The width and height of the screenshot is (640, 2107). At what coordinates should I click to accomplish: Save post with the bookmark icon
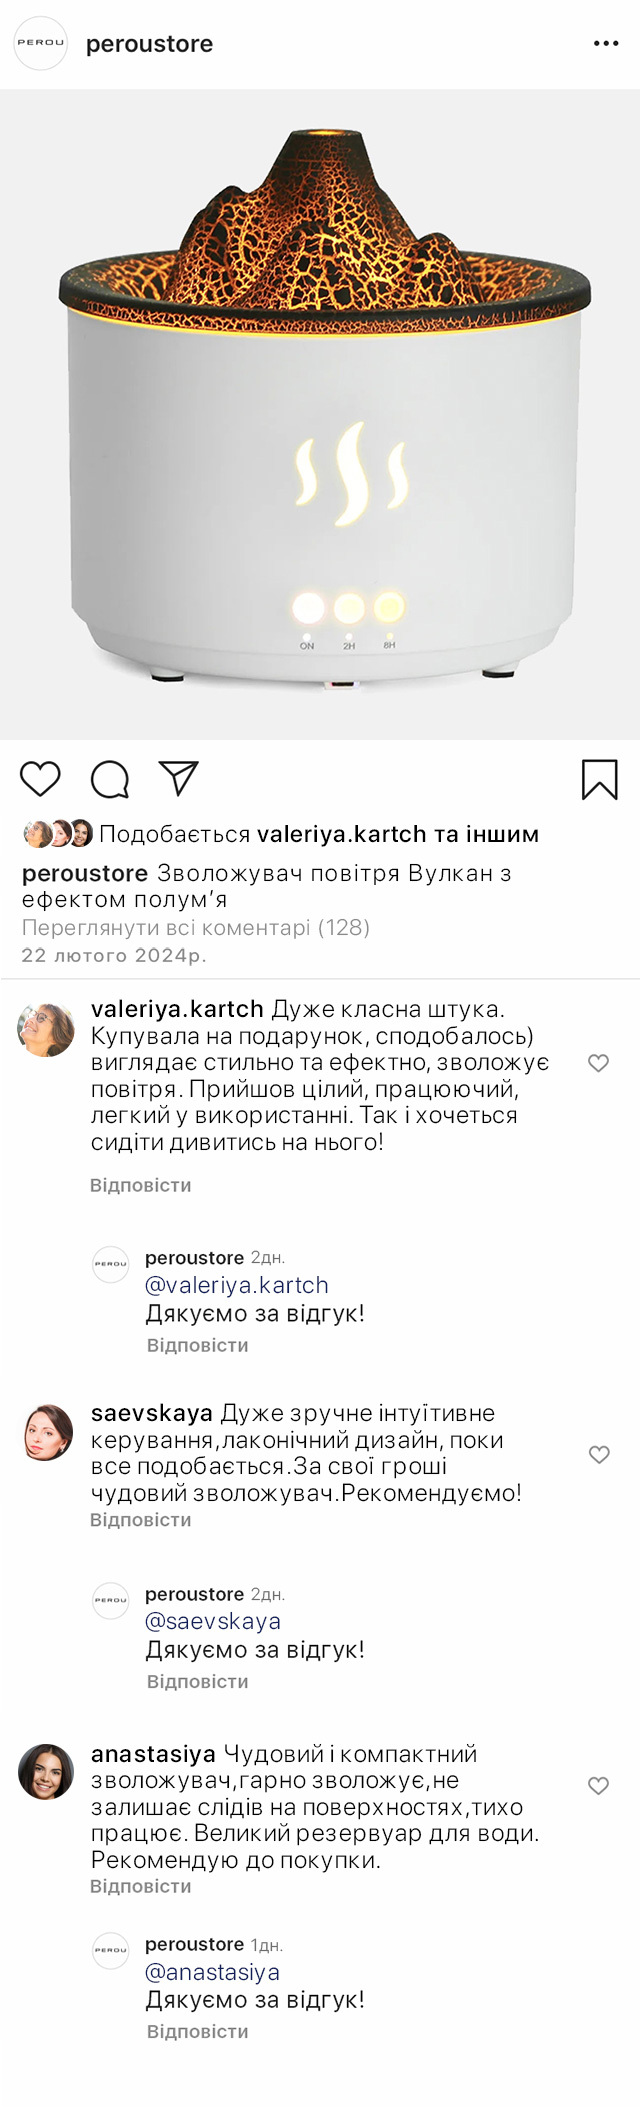pos(599,780)
